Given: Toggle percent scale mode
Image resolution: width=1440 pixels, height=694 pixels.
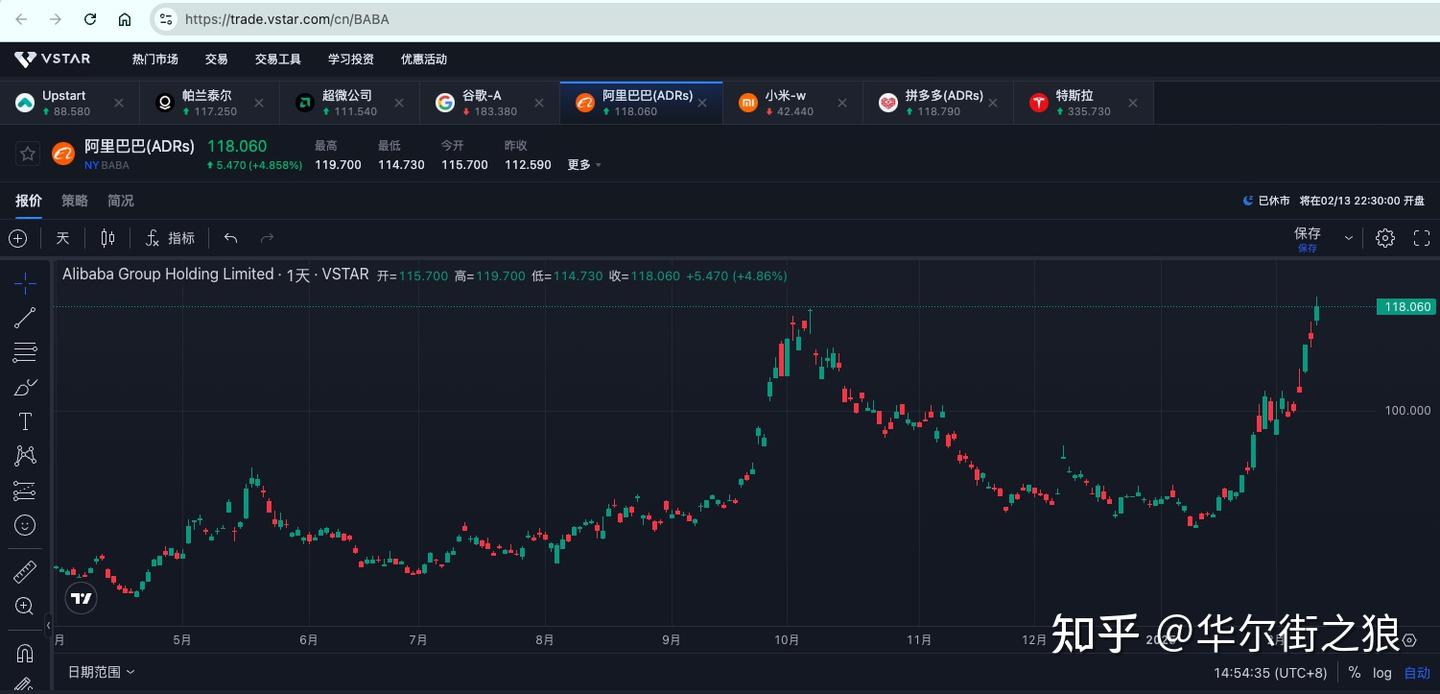Looking at the screenshot, I should 1354,673.
